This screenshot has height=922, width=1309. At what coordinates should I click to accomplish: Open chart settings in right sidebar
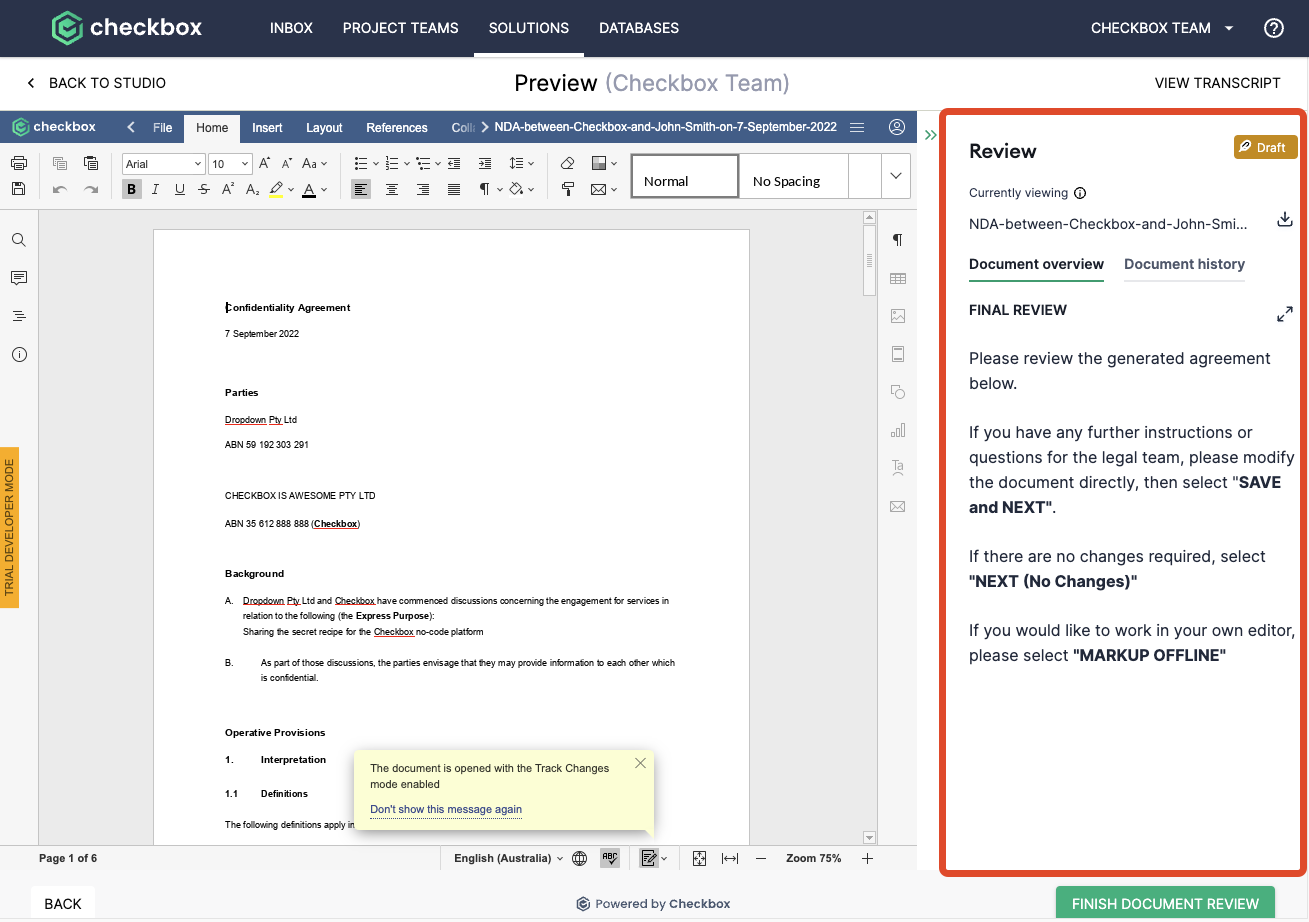click(897, 430)
